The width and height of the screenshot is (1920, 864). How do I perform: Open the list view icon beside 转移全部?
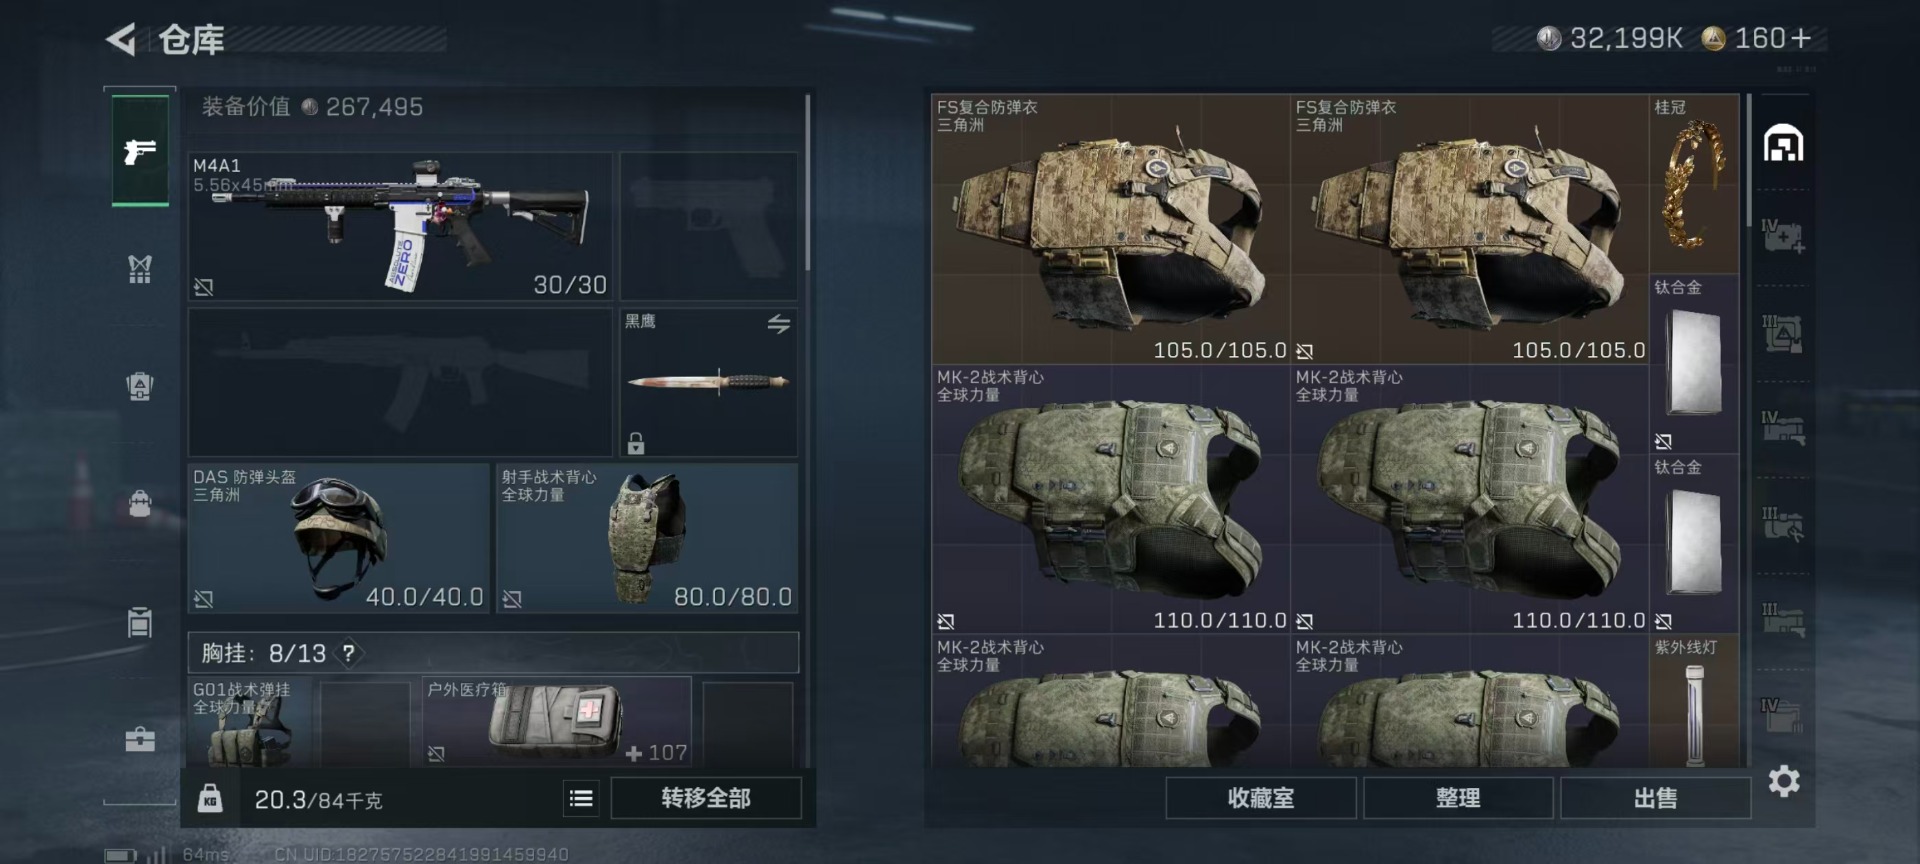581,798
